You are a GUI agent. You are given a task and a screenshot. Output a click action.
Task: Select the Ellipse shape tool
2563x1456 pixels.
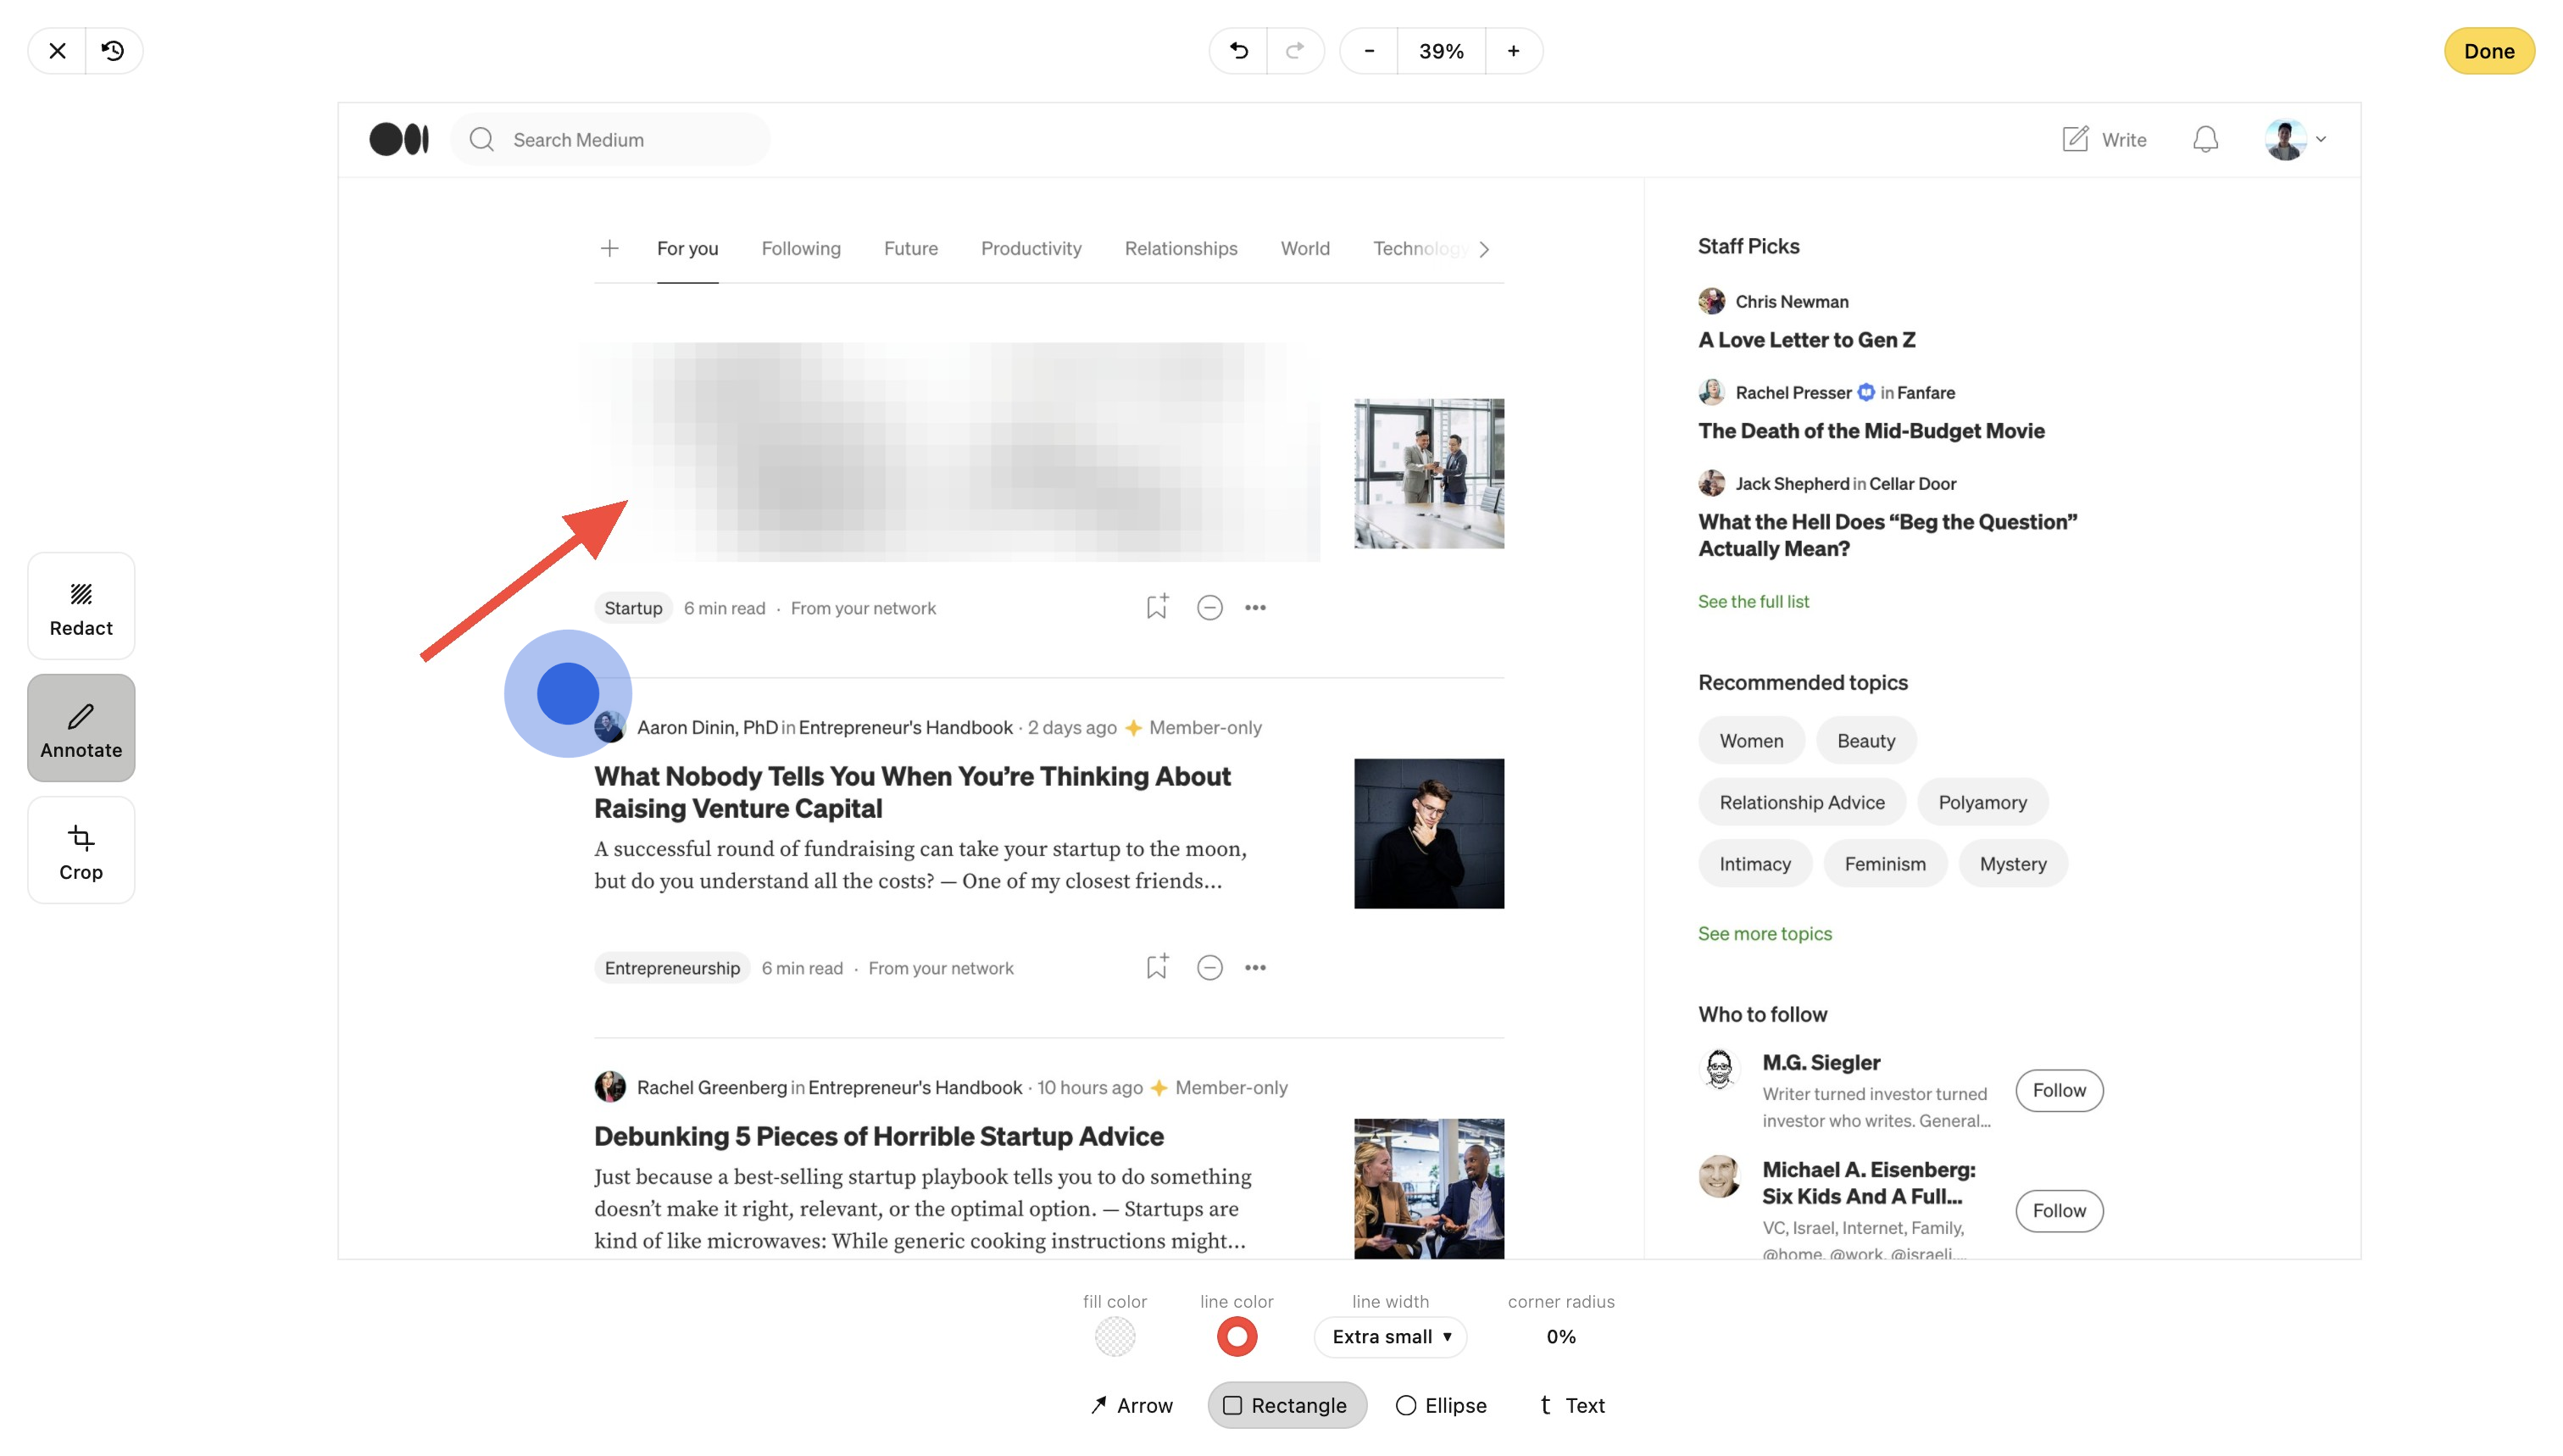click(x=1441, y=1405)
